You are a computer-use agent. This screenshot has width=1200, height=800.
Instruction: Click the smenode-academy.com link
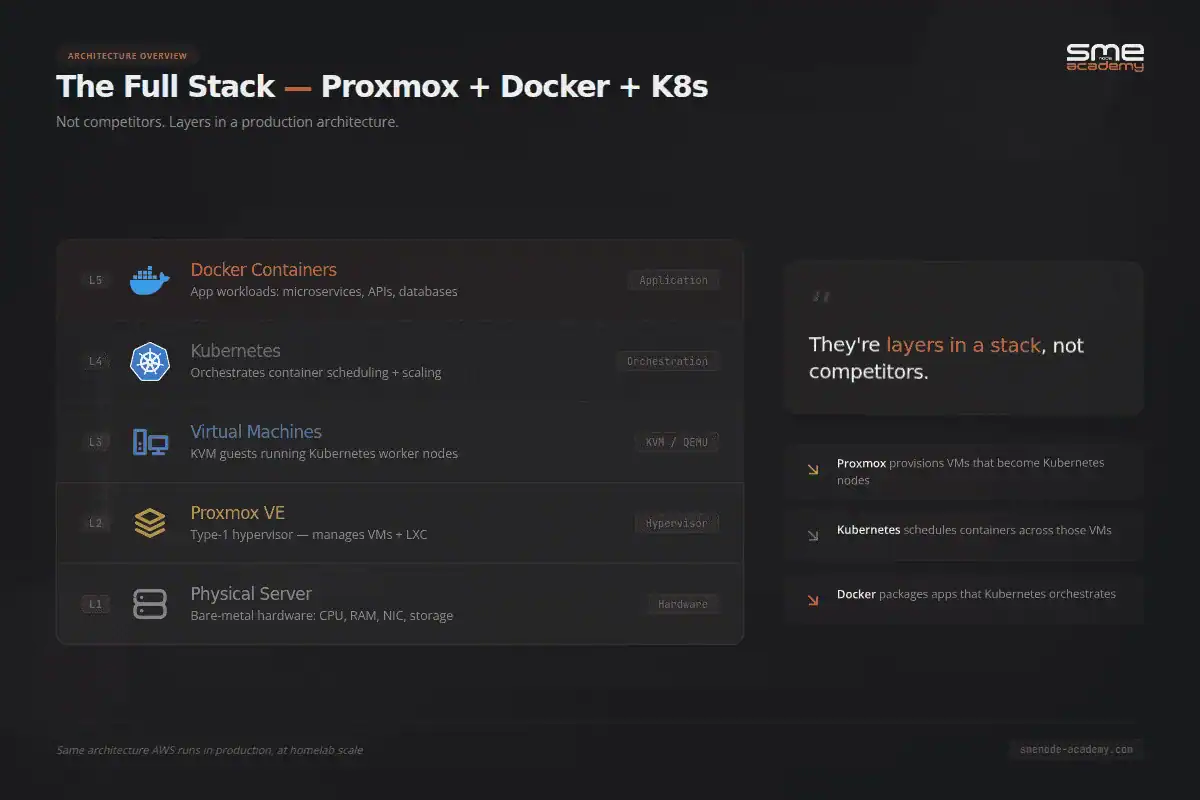pyautogui.click(x=1076, y=749)
